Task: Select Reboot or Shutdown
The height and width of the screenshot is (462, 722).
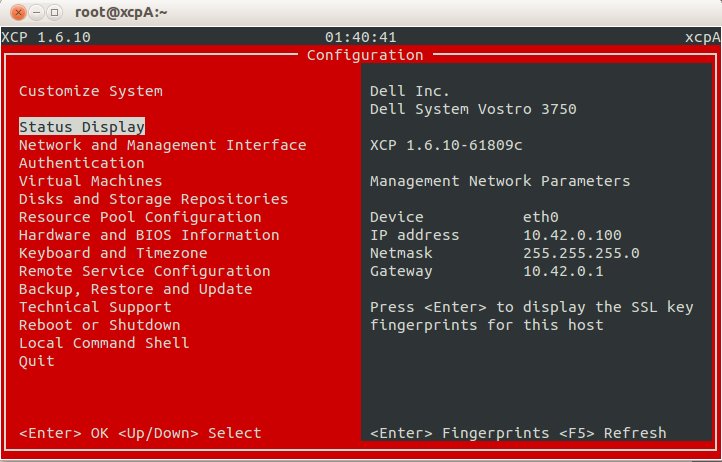Action: 99,324
